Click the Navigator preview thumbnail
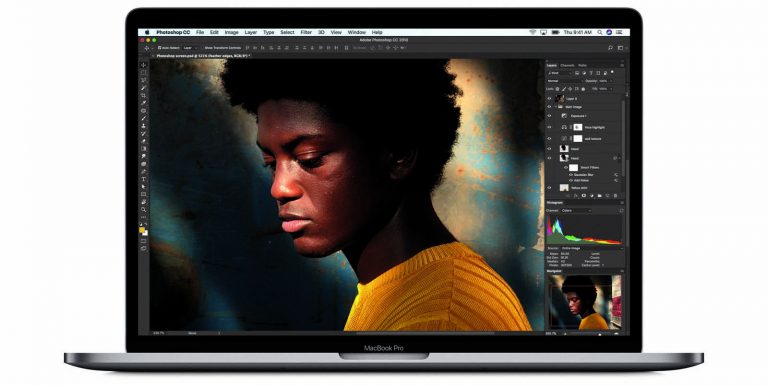The width and height of the screenshot is (768, 386). coord(585,302)
